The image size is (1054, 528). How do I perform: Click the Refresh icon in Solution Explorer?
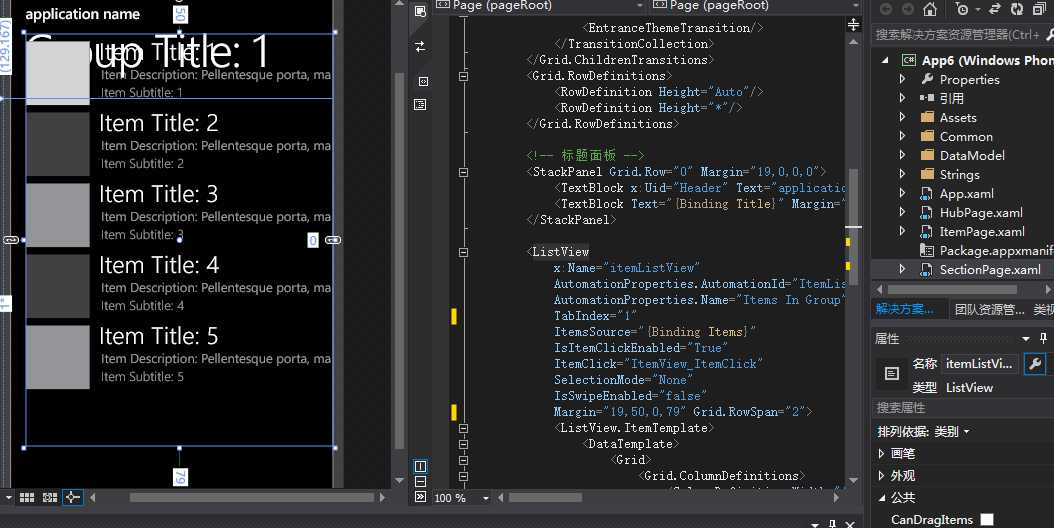[1017, 9]
